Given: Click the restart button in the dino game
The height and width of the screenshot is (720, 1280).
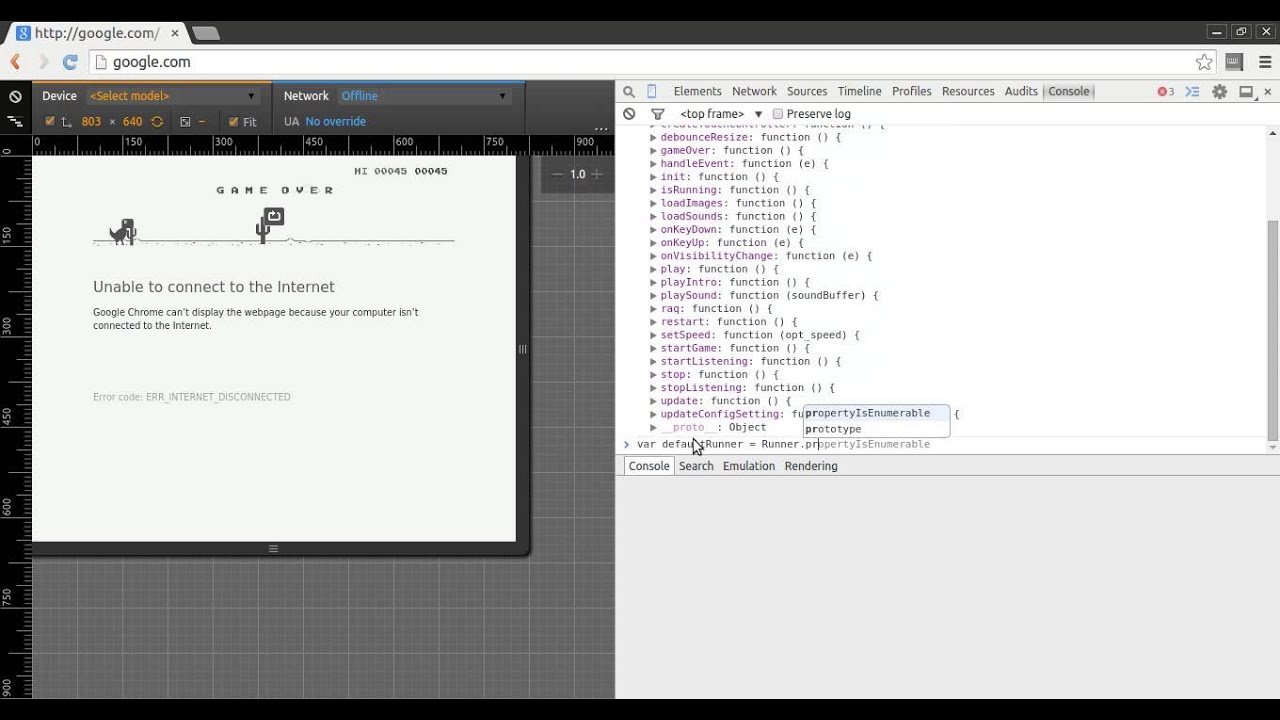Looking at the screenshot, I should click(272, 216).
